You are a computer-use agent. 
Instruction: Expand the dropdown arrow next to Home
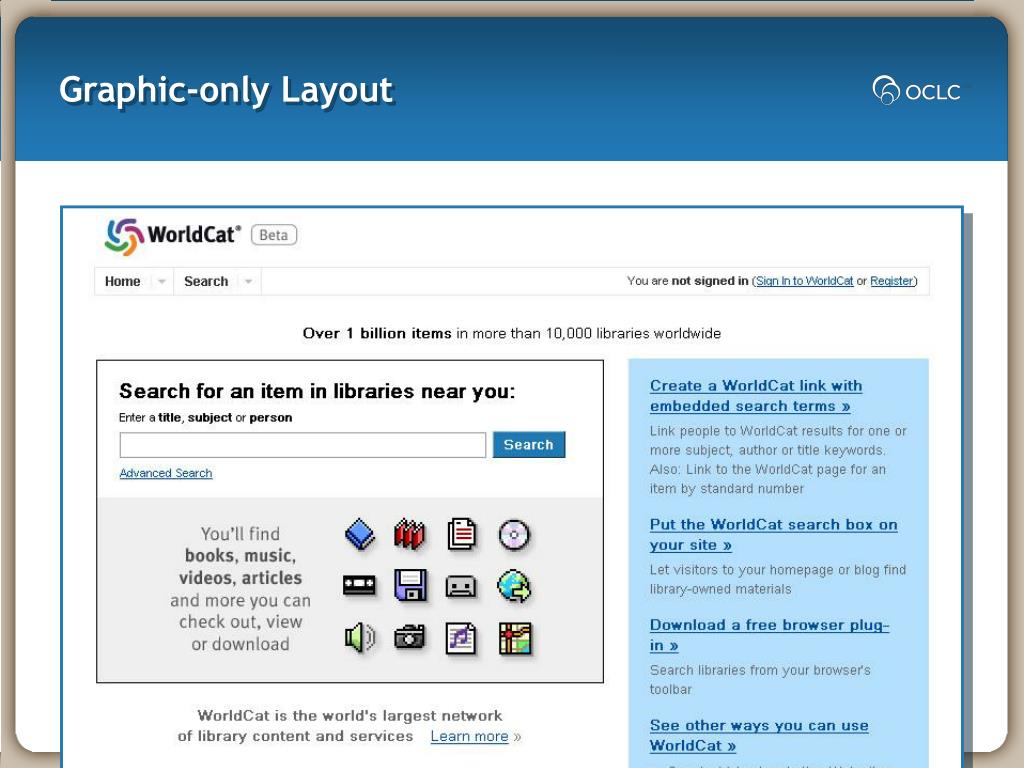point(161,281)
